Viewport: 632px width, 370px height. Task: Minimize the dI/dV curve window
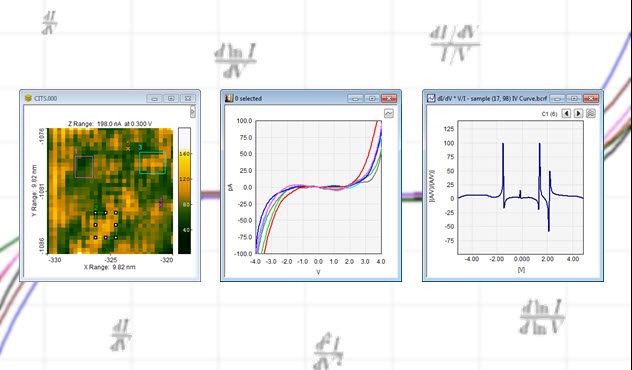557,98
